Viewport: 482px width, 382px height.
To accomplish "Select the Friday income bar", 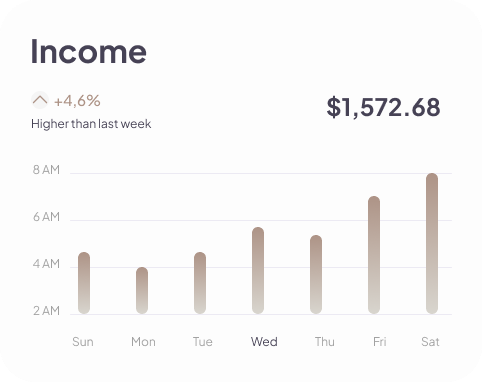I will pos(374,255).
